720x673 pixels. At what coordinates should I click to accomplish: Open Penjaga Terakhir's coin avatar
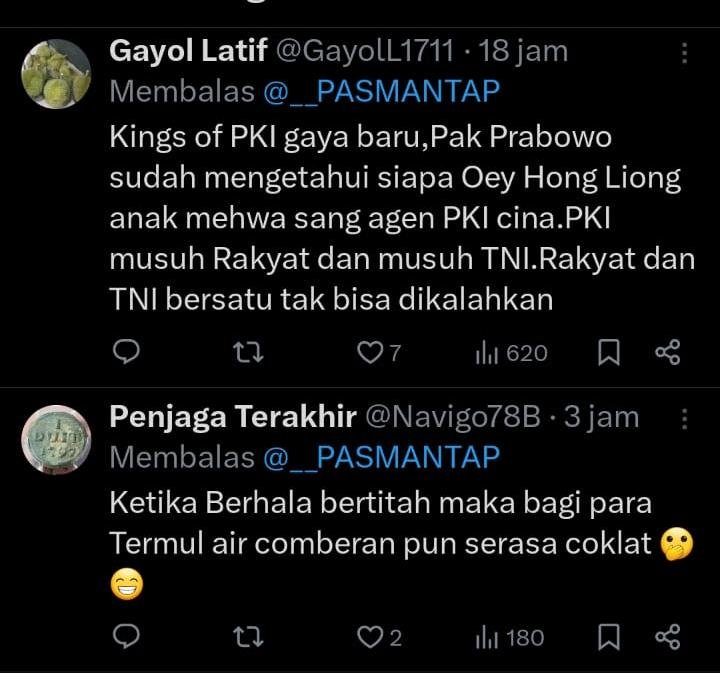[56, 439]
